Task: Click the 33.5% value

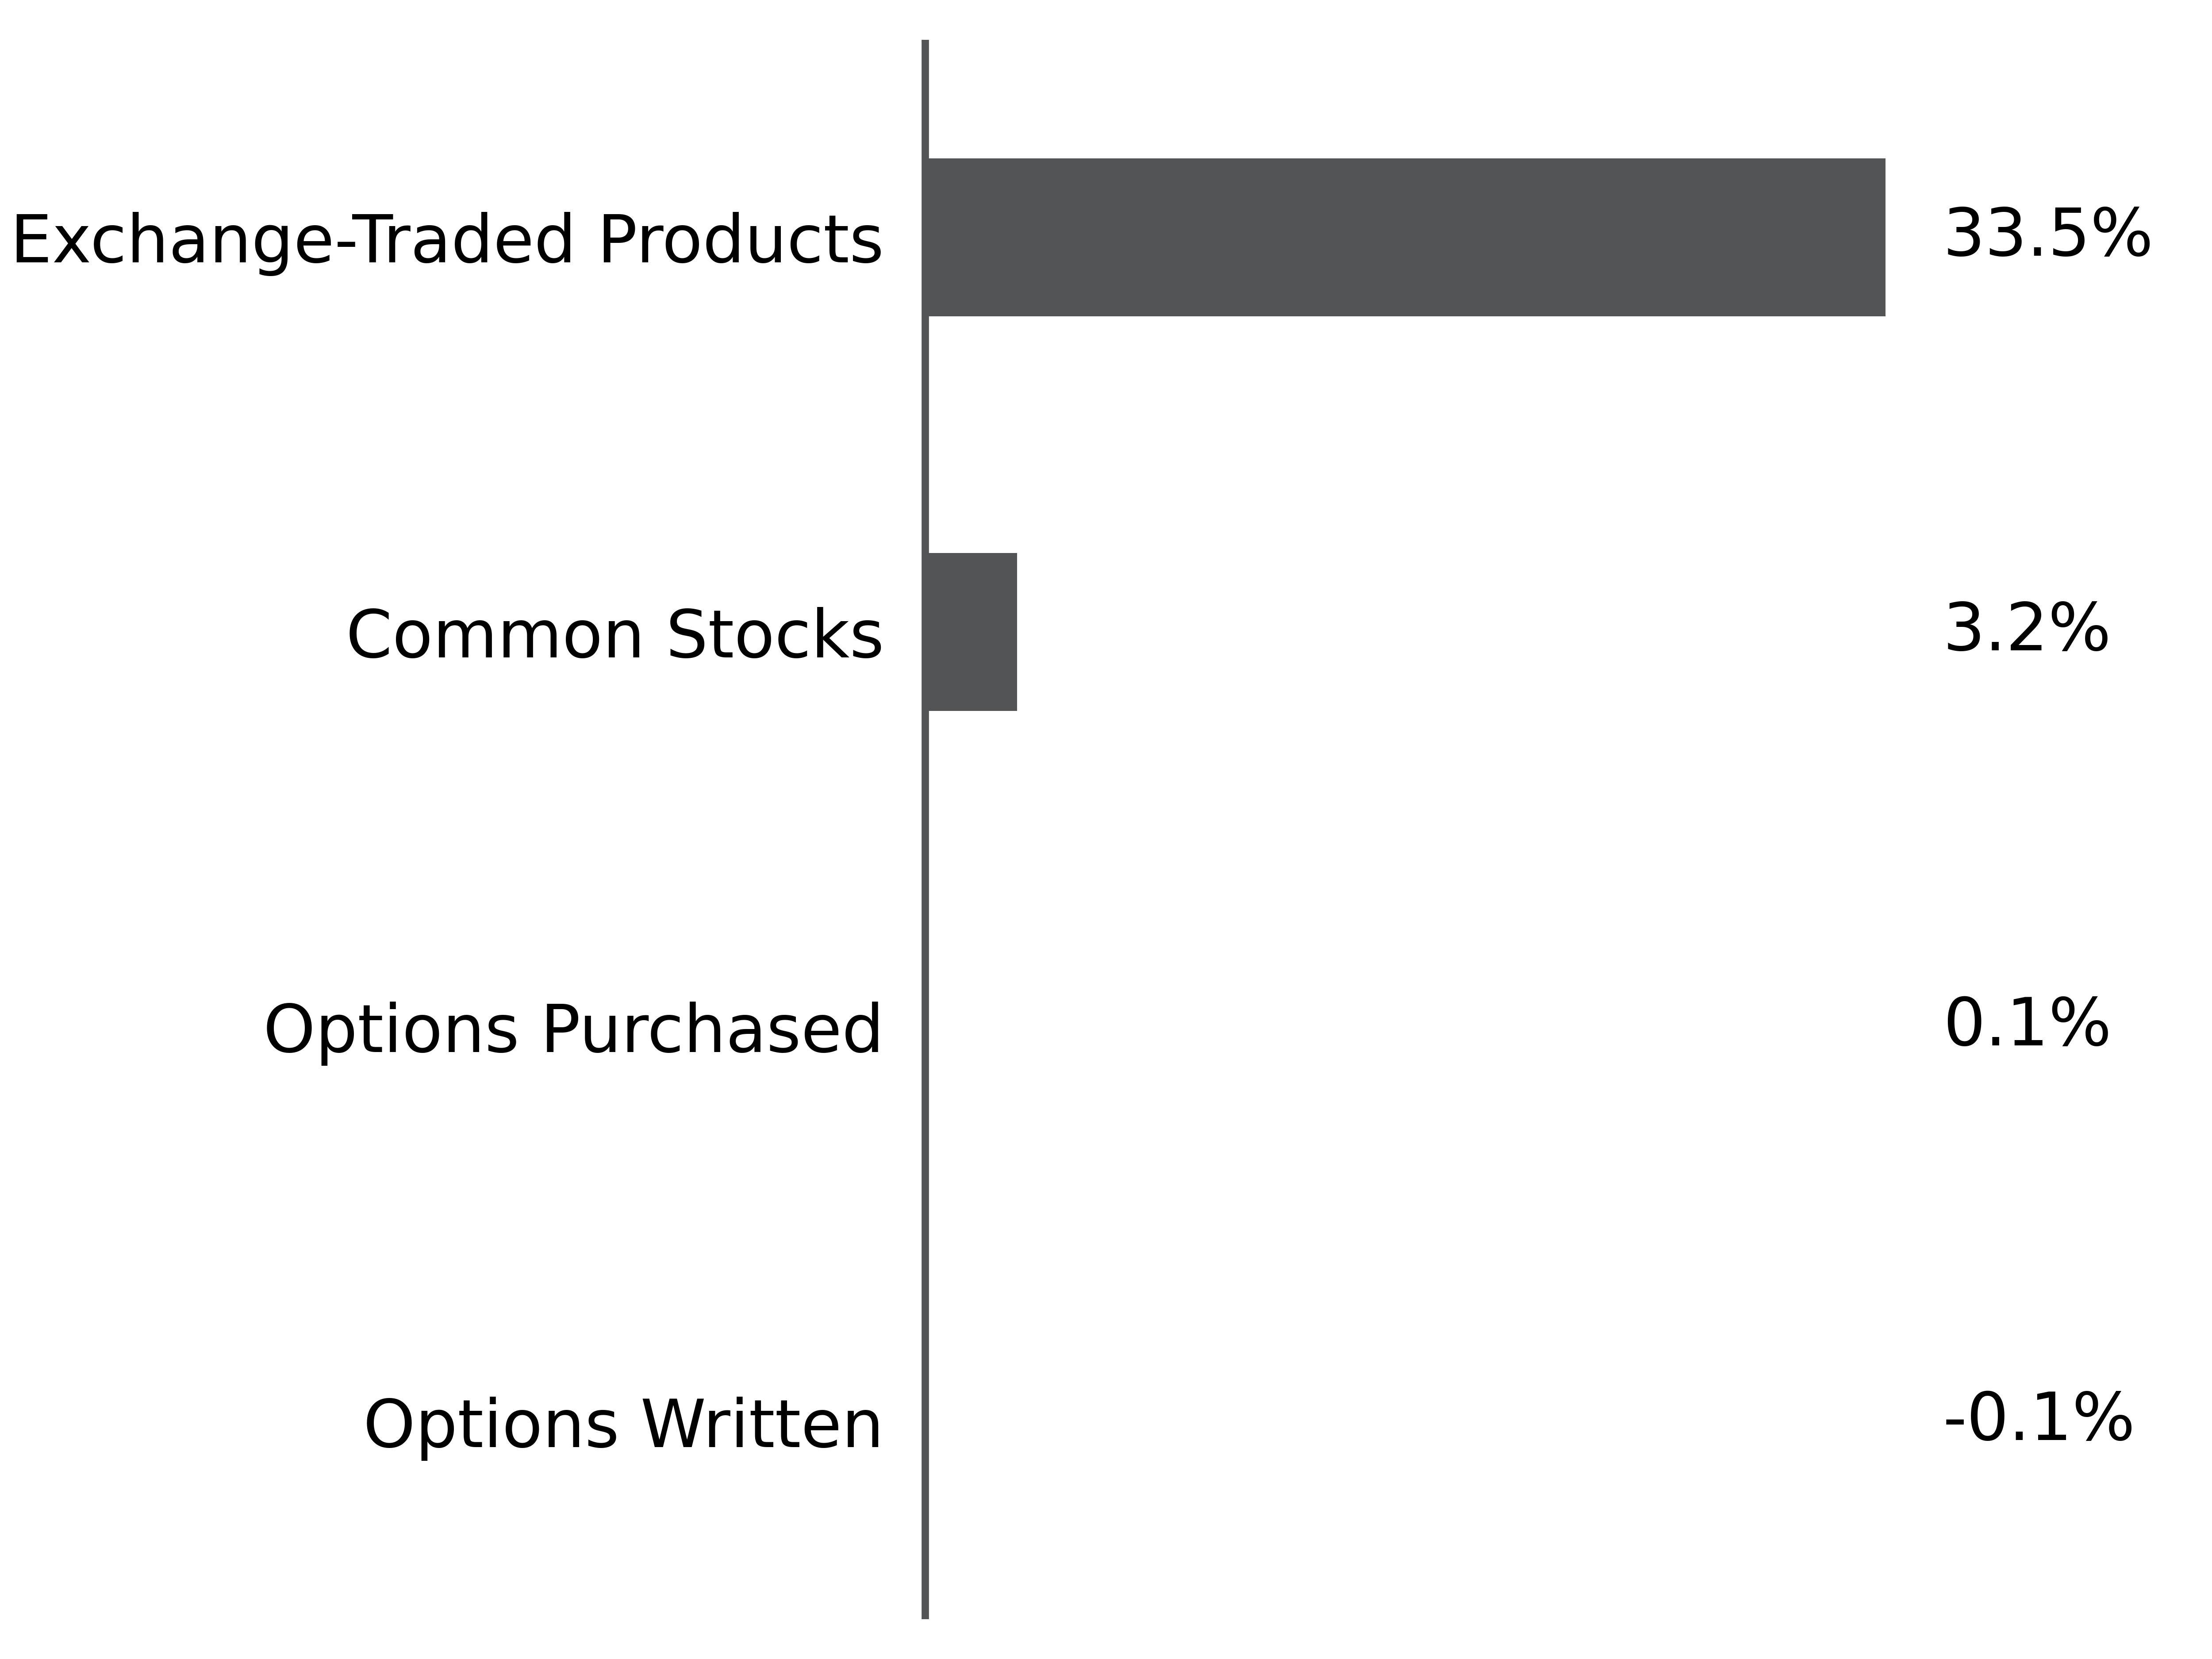Action: coord(2047,234)
